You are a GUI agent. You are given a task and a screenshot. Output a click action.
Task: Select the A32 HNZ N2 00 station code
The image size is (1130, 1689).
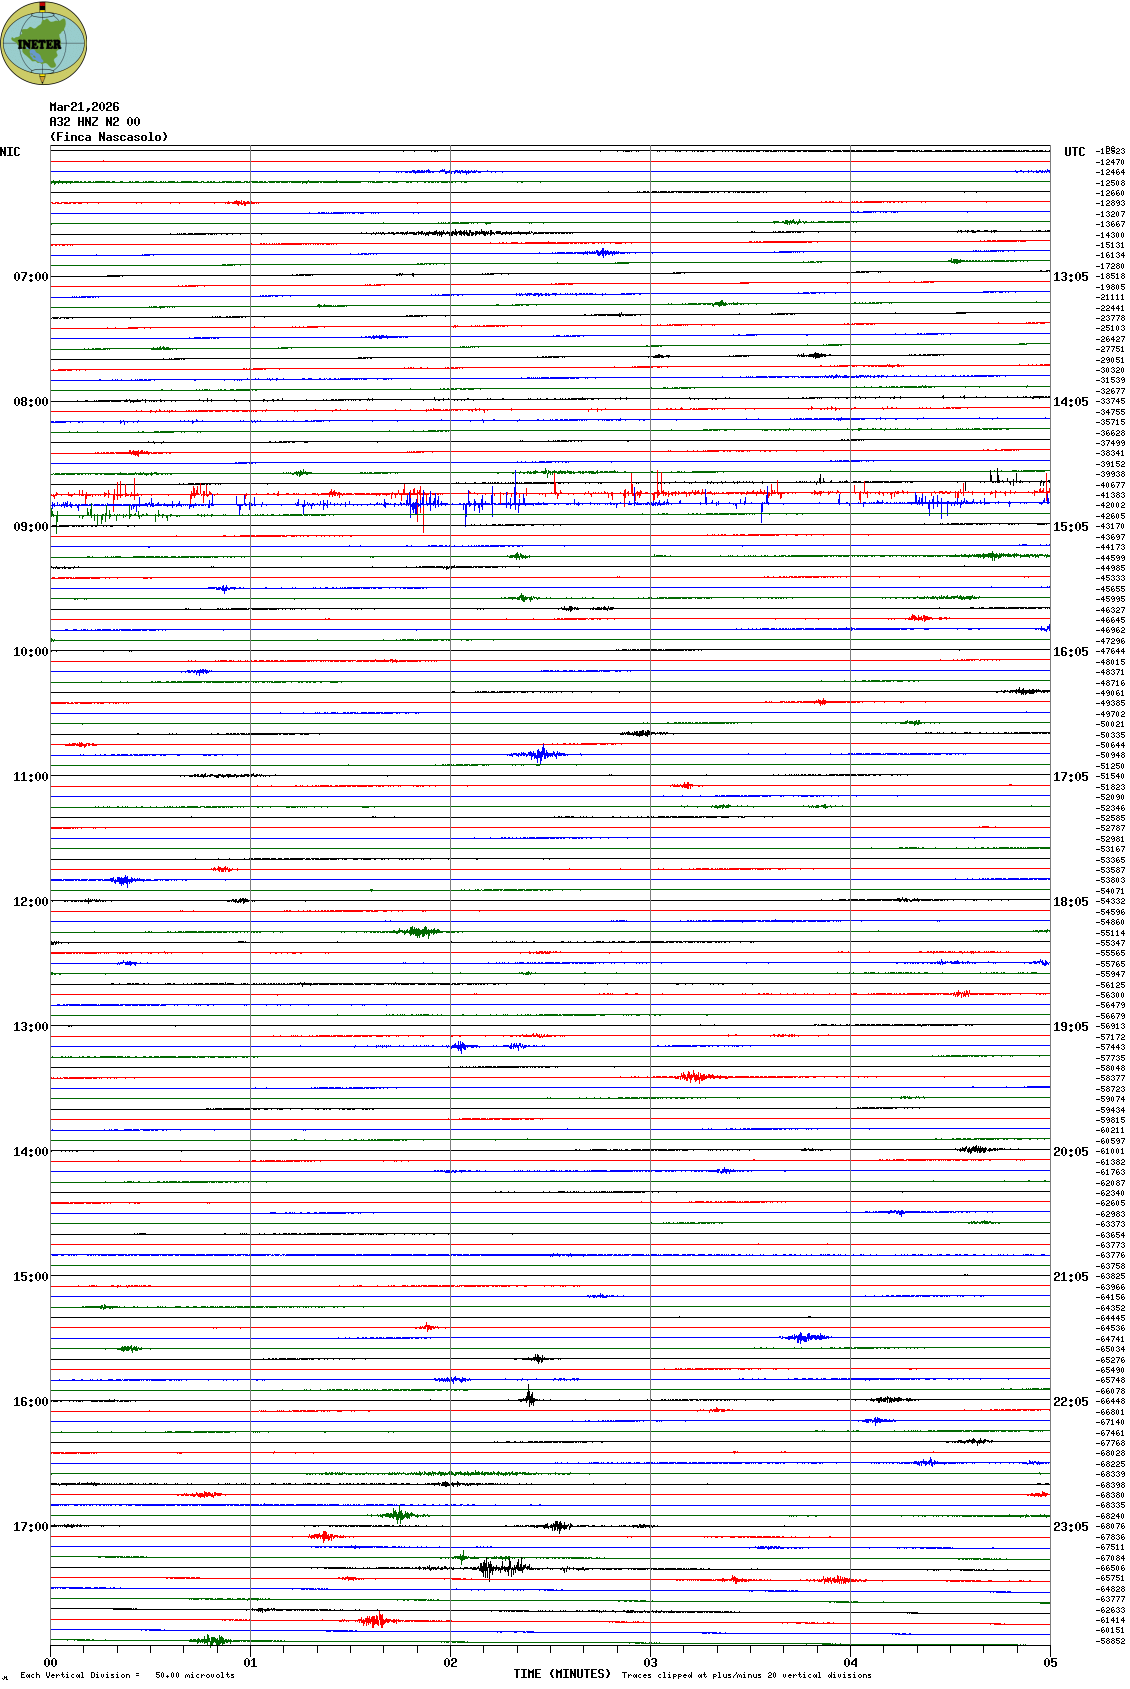point(95,122)
